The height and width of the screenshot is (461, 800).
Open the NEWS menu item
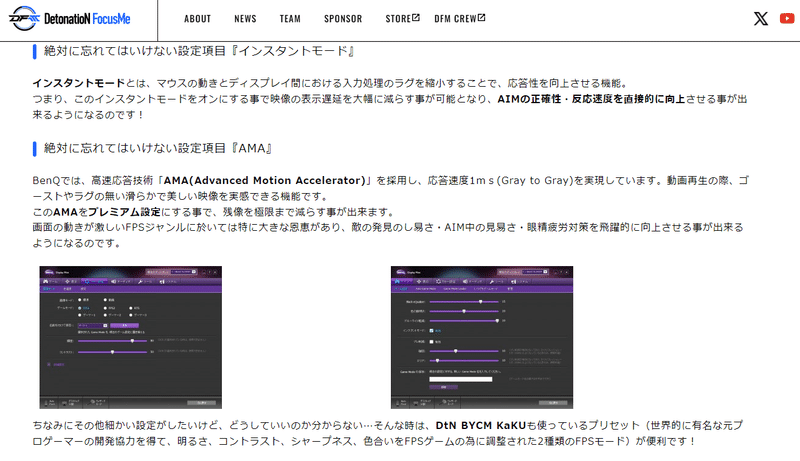click(x=245, y=19)
